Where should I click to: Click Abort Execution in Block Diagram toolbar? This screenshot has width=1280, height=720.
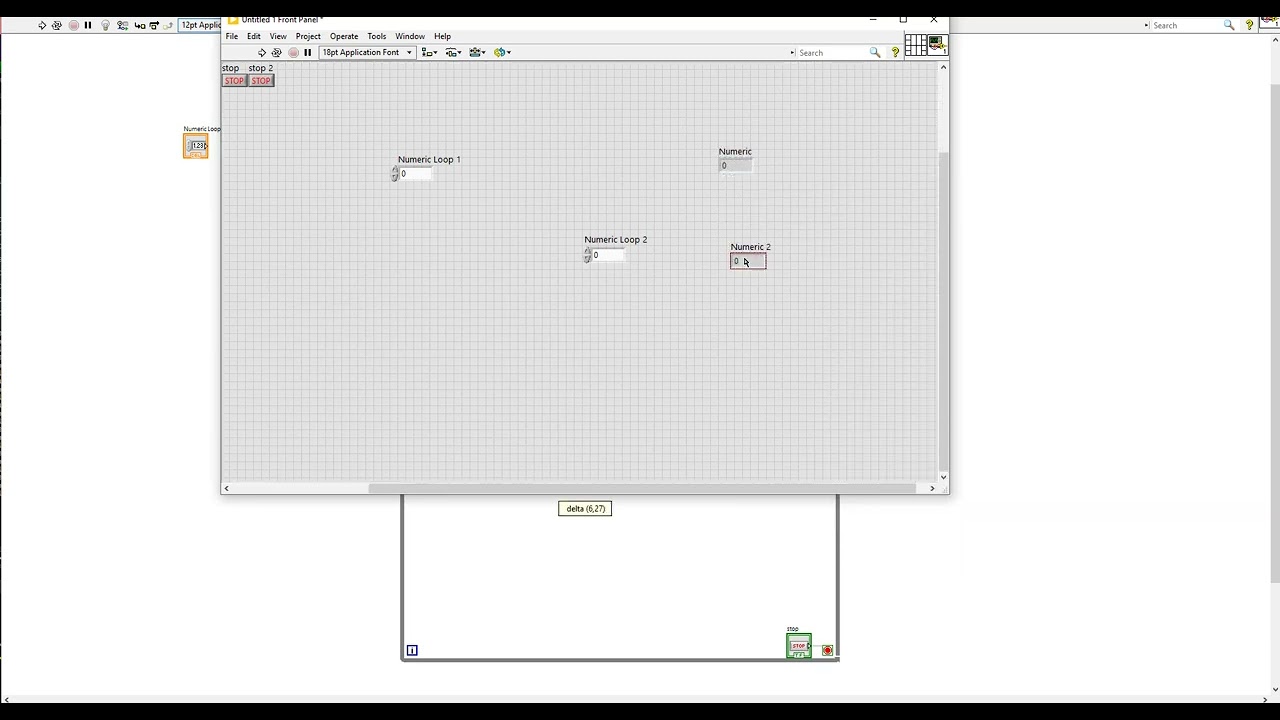73,25
